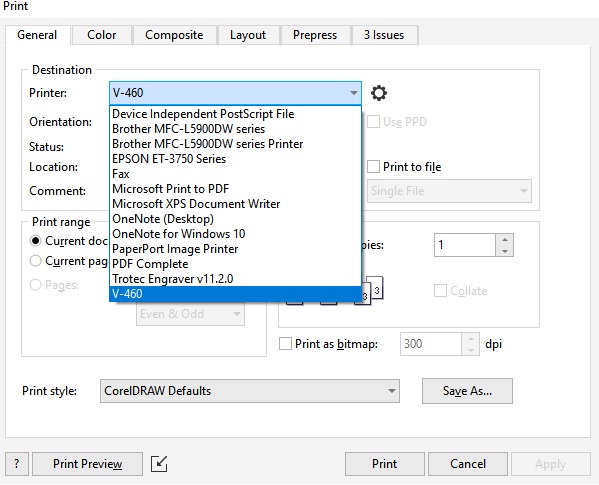Select Fax from printer list
The image size is (599, 485).
pos(235,174)
